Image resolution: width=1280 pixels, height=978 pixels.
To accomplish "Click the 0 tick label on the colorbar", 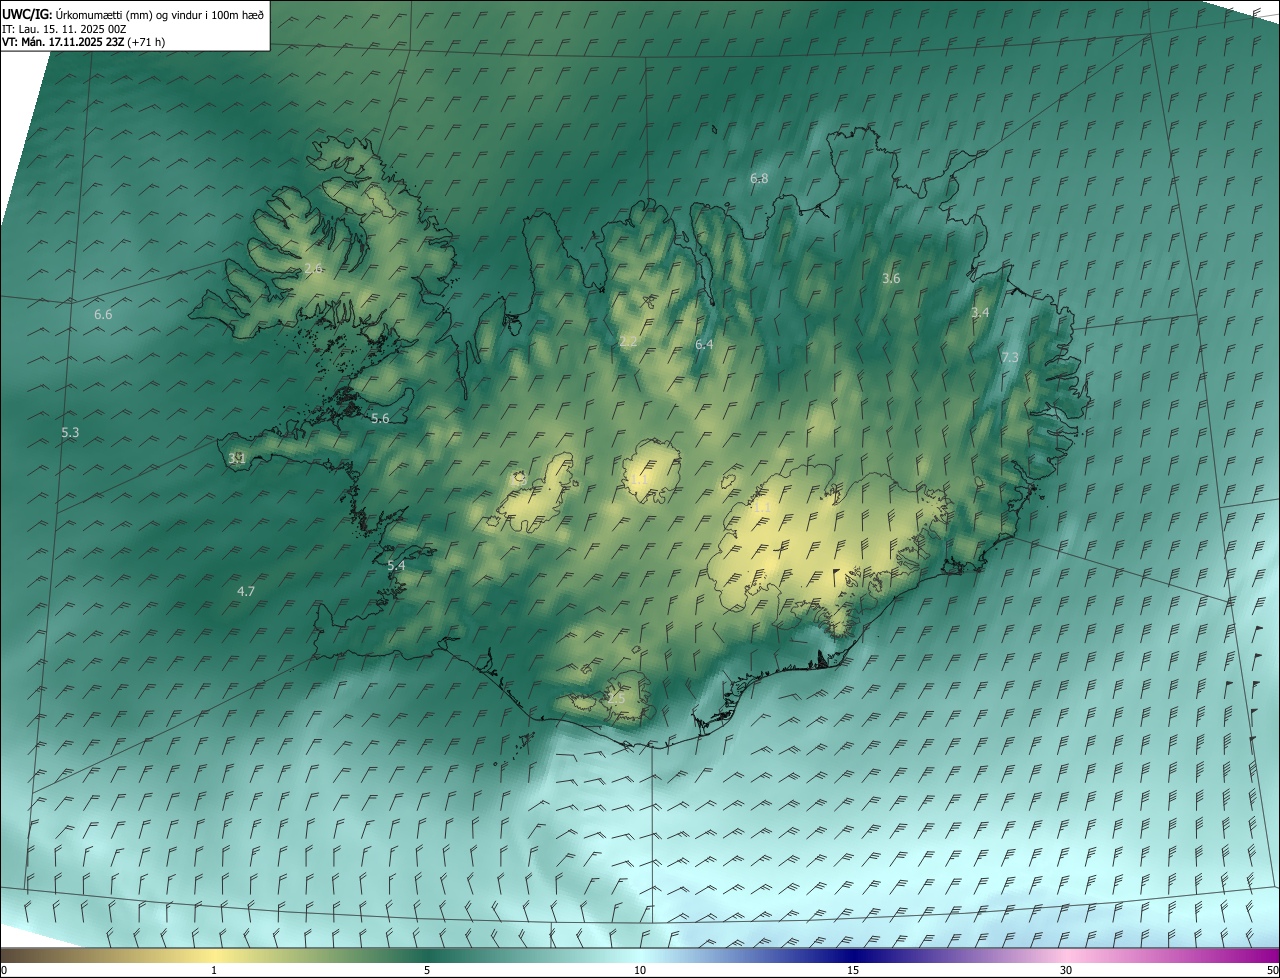I will [x=4, y=970].
